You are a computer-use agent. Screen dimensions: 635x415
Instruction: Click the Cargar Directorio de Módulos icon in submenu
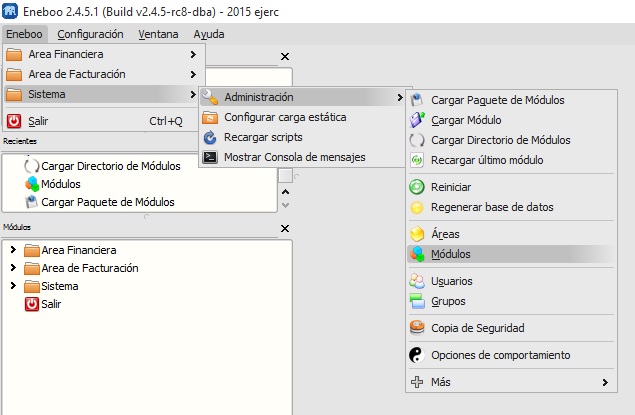click(x=417, y=140)
